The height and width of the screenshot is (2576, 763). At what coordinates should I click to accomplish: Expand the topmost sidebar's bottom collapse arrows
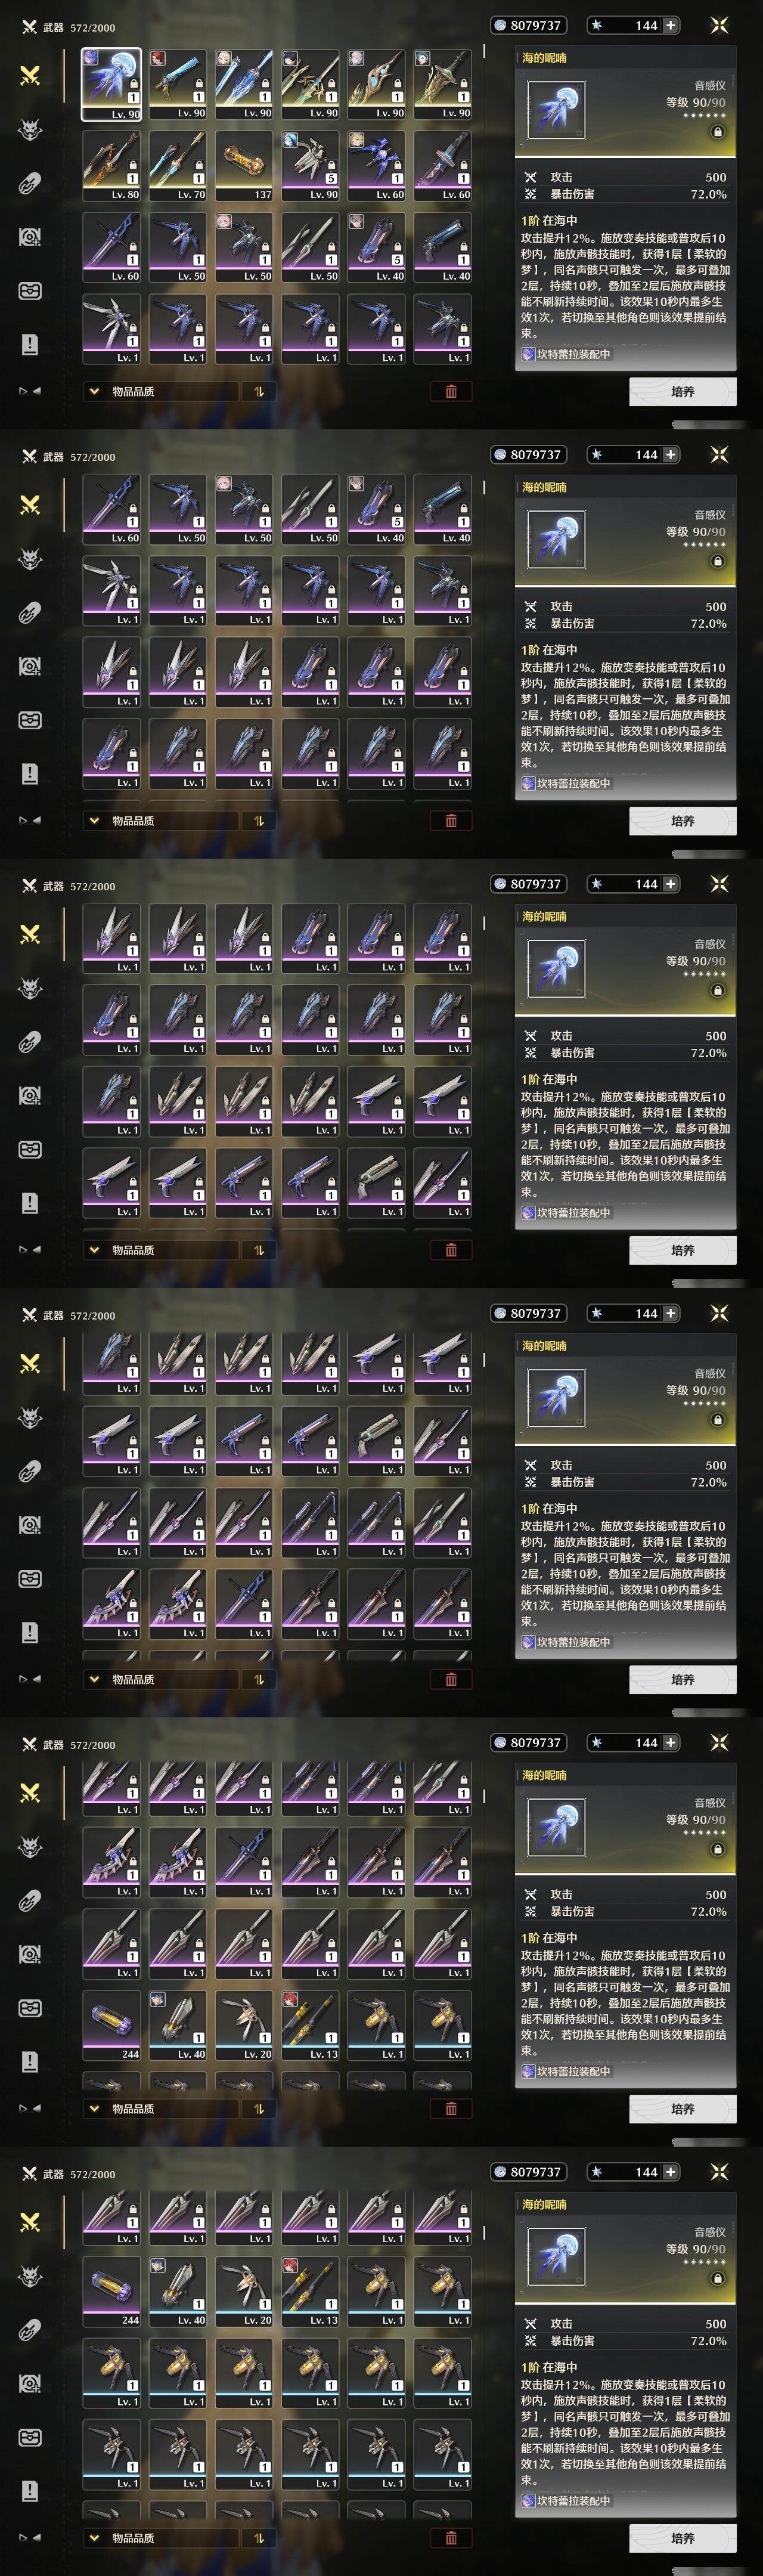point(30,391)
